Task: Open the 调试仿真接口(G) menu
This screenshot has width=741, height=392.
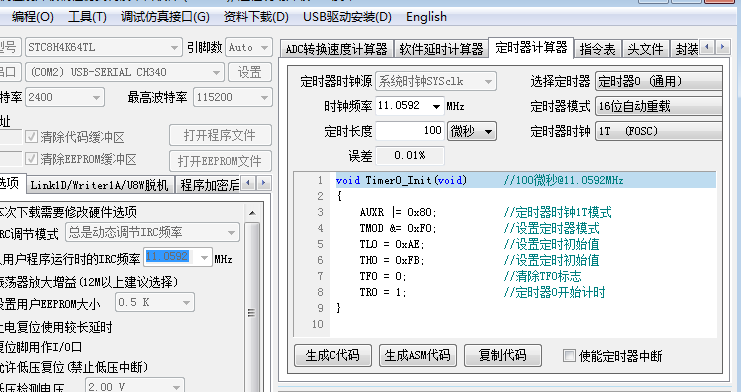Action: tap(165, 17)
